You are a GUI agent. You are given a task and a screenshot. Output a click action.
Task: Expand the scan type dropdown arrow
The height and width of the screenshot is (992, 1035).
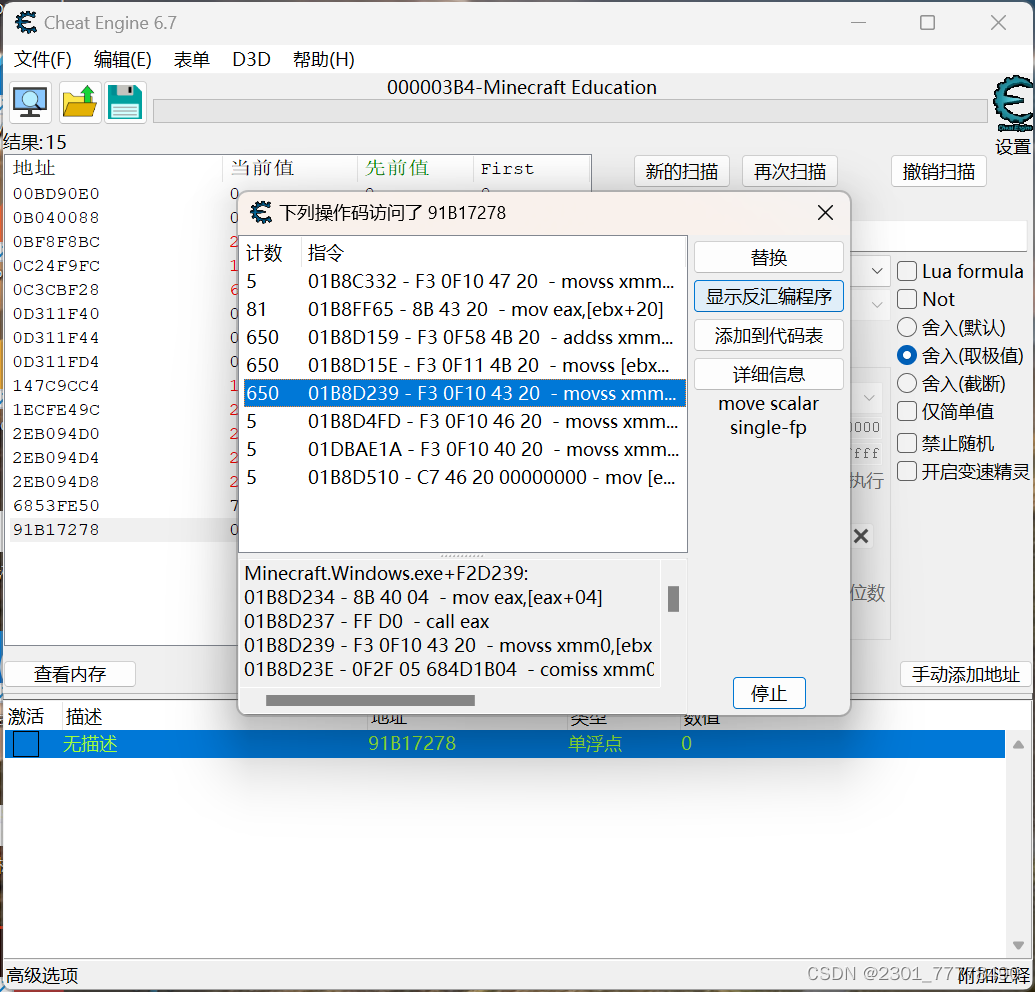(x=877, y=271)
